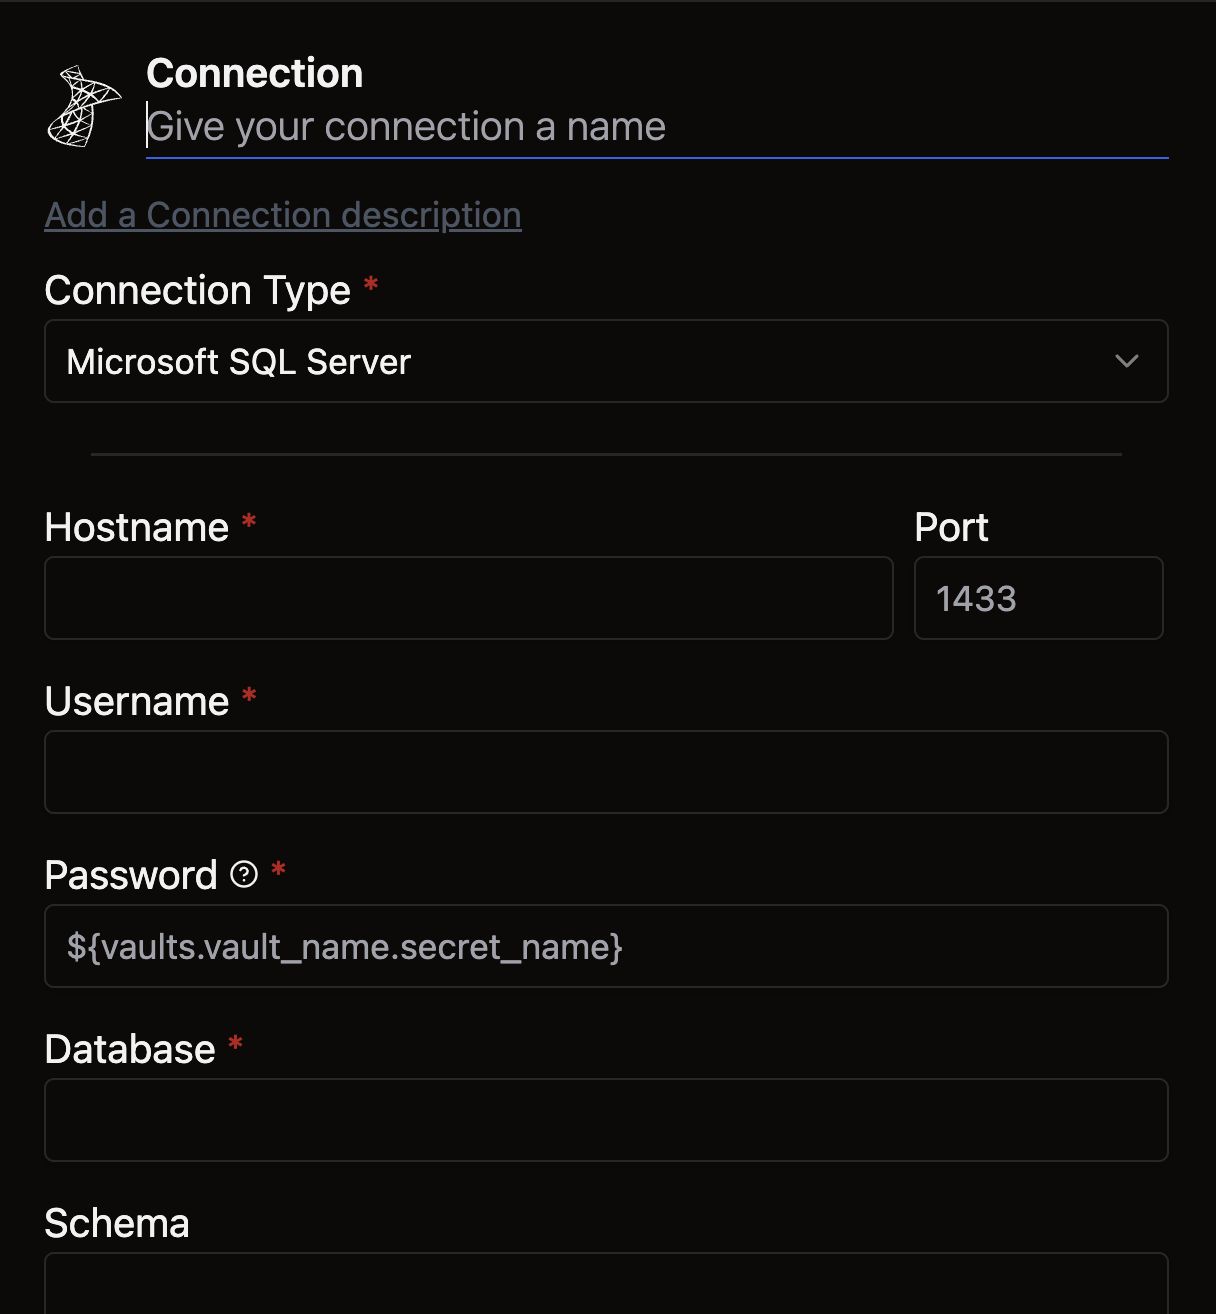Select the Database input box
This screenshot has width=1216, height=1314.
click(606, 1120)
